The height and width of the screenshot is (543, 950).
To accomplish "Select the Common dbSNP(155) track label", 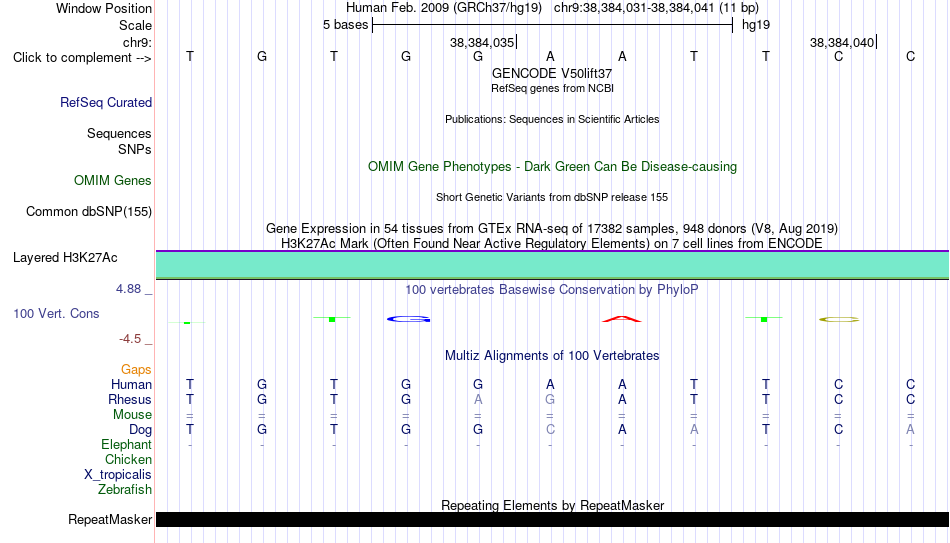I will (x=89, y=212).
